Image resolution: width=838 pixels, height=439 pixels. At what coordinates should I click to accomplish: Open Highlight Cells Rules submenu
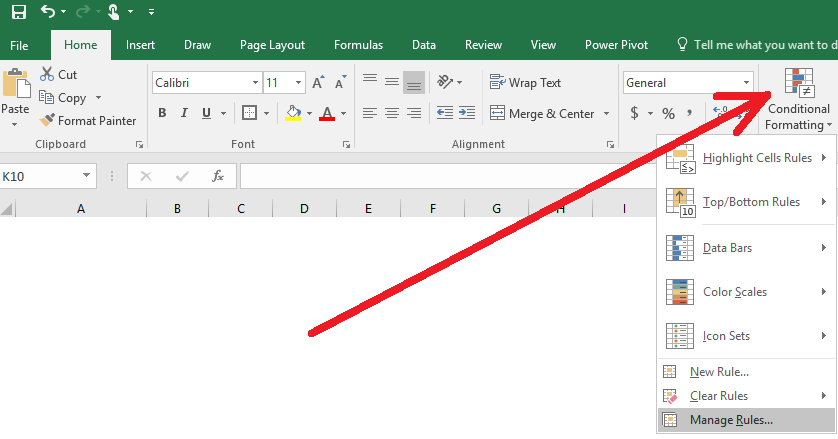pyautogui.click(x=746, y=158)
